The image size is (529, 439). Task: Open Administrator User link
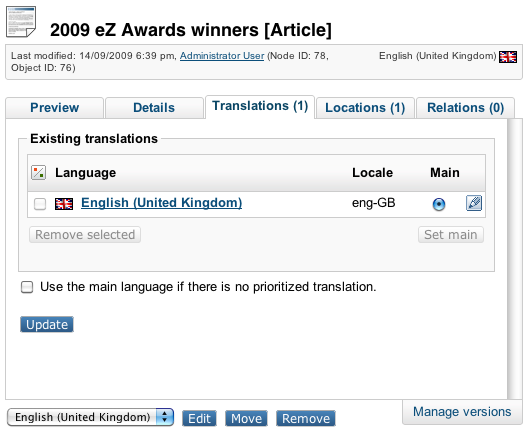222,56
